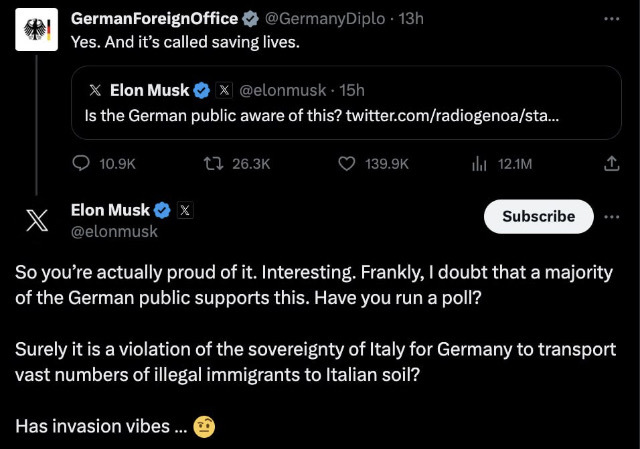Click the share upload arrow icon

[611, 163]
